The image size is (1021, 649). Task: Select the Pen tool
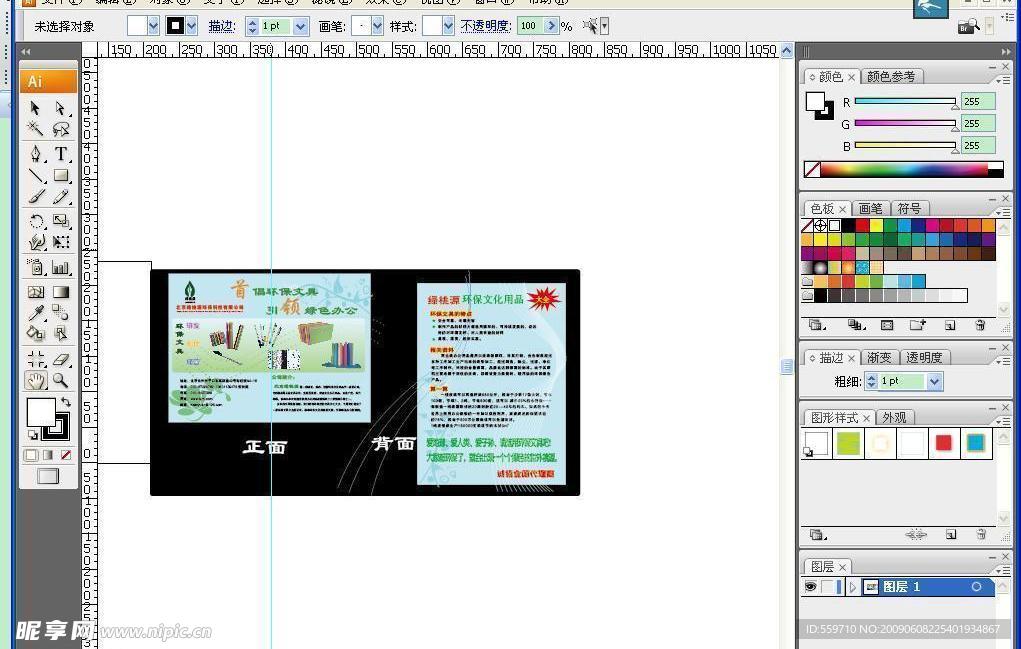coord(36,154)
